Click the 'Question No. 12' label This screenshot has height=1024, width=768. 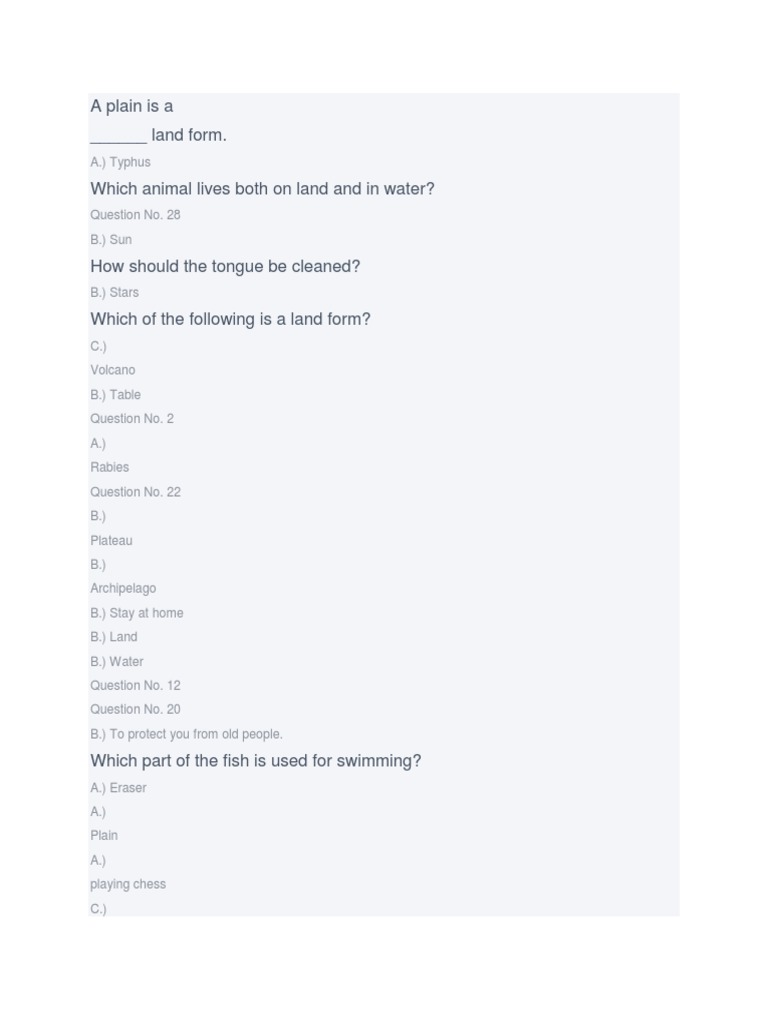[135, 686]
